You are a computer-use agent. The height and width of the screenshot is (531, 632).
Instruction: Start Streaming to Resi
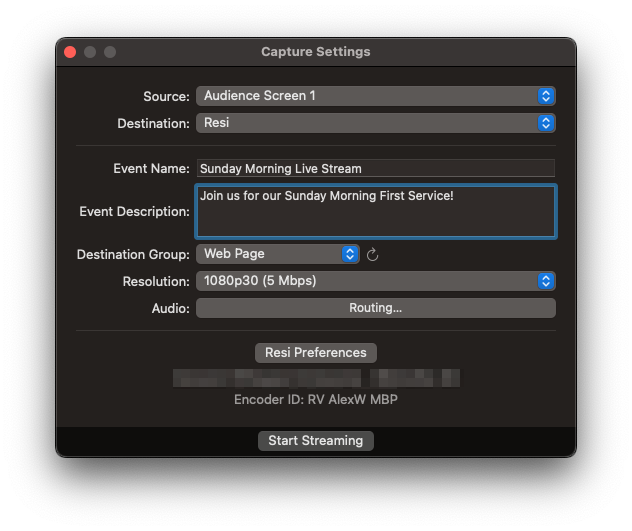pyautogui.click(x=316, y=441)
